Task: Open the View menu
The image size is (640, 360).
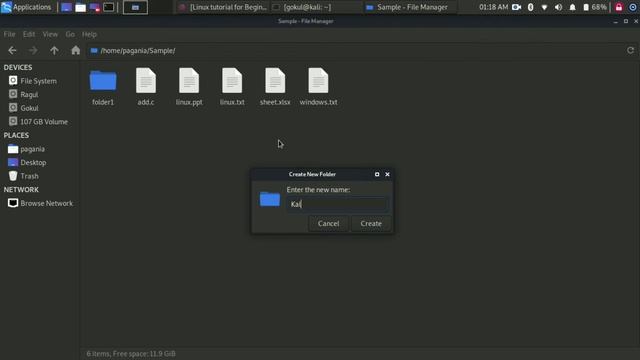Action: [x=50, y=34]
